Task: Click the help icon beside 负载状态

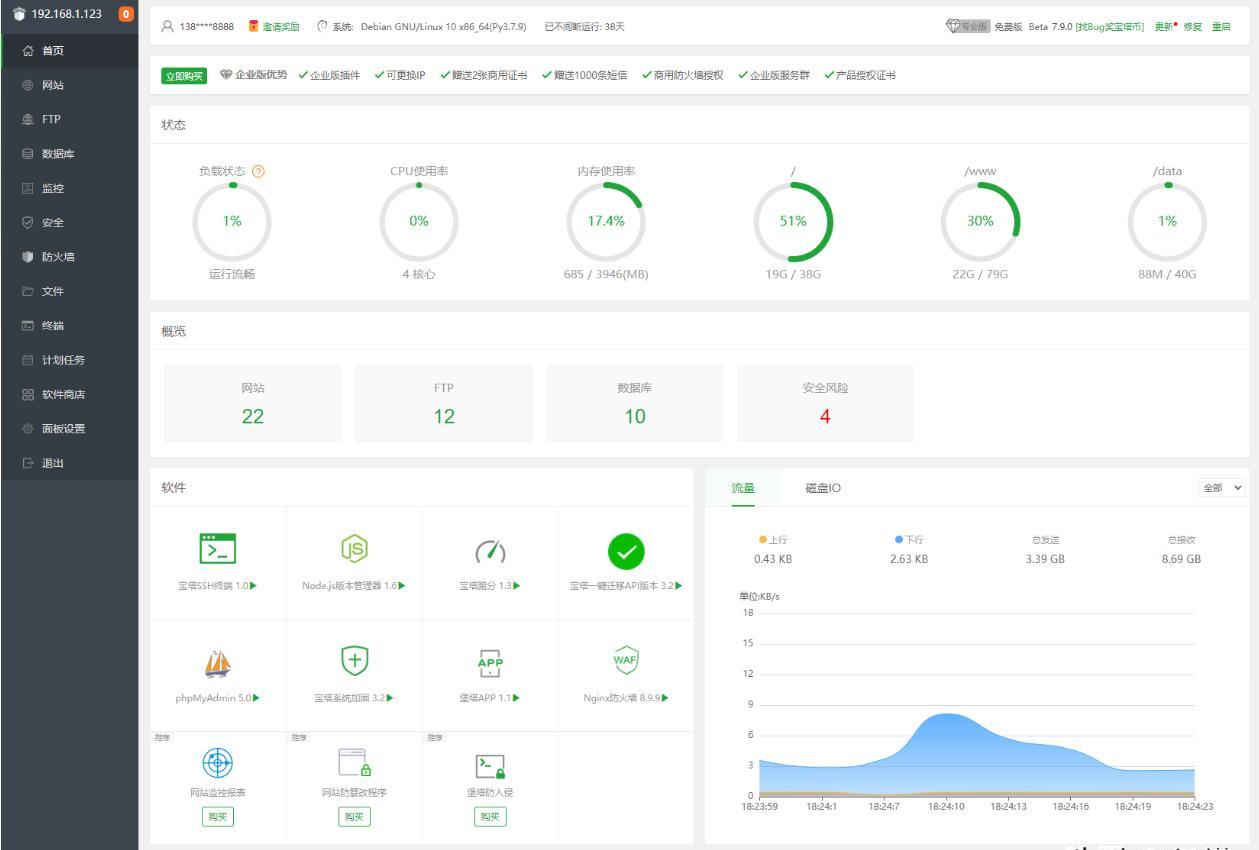Action: click(x=259, y=171)
